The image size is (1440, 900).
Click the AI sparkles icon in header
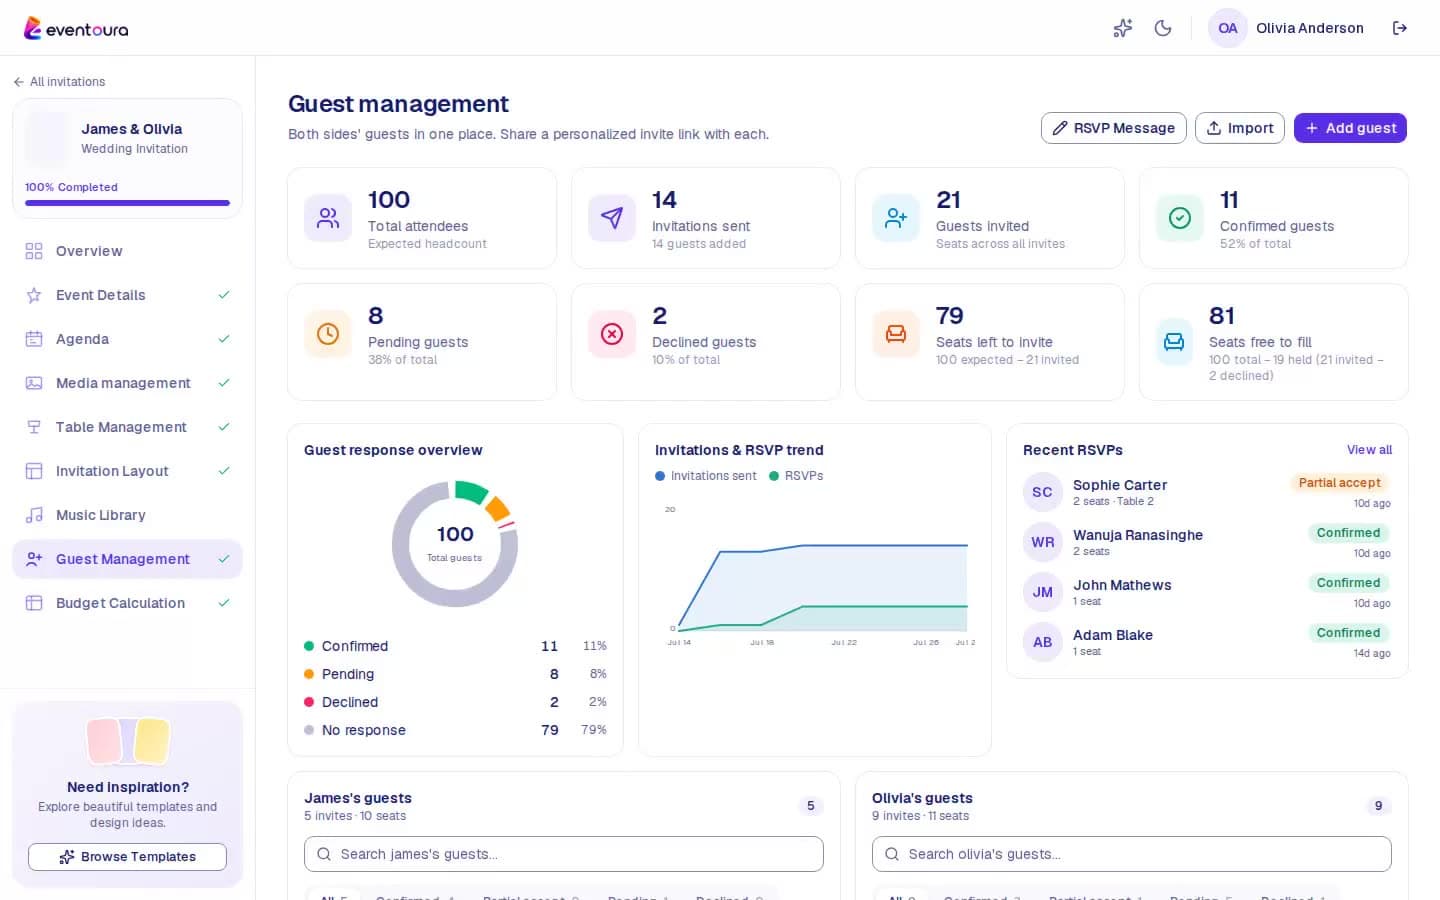[x=1123, y=28]
